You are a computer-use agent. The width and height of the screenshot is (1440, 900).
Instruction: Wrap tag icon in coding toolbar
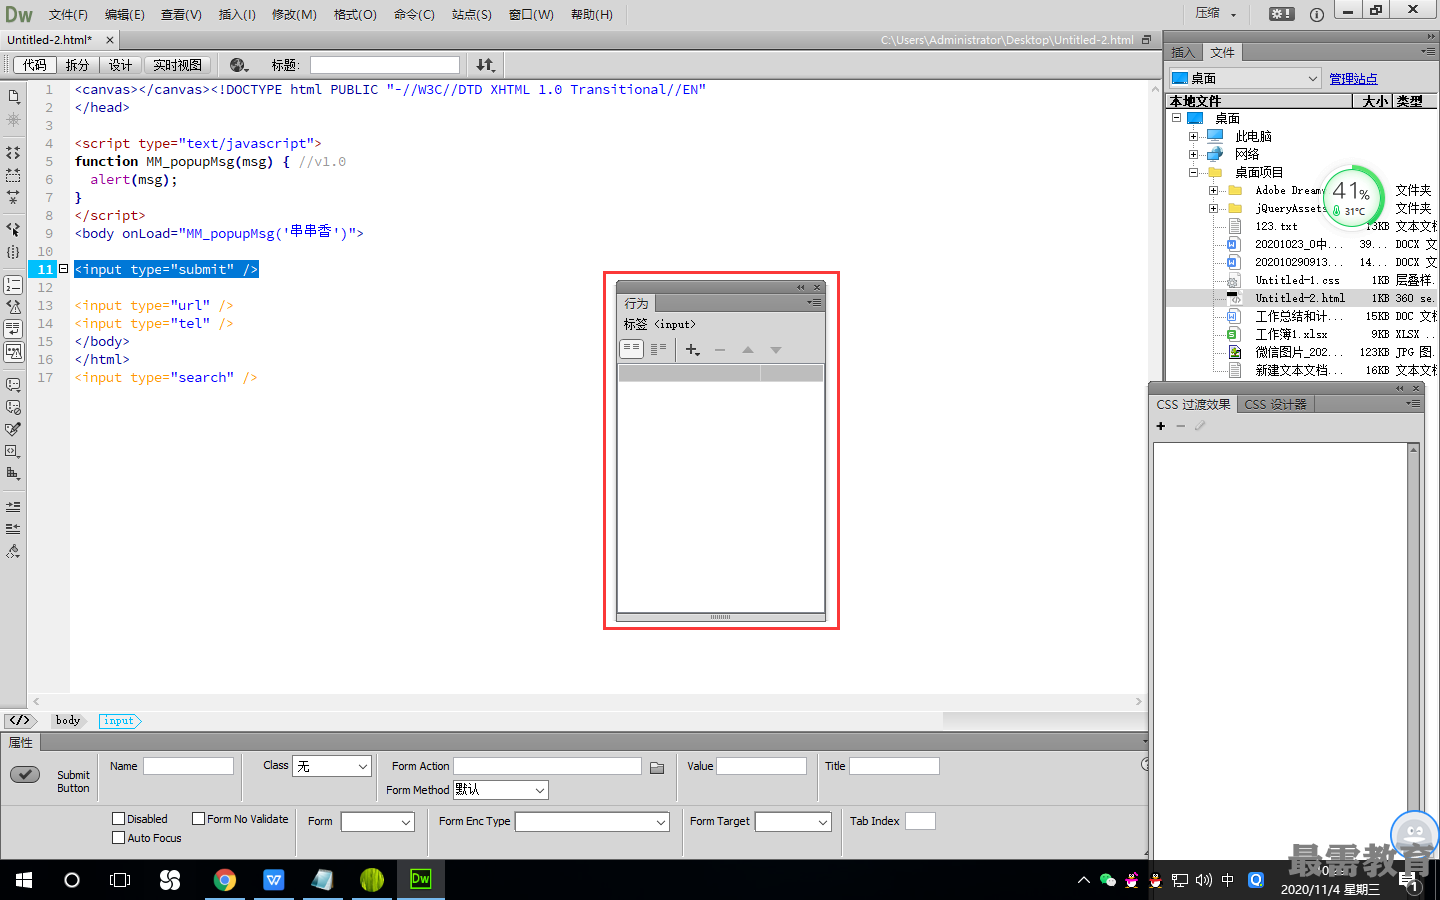(13, 429)
